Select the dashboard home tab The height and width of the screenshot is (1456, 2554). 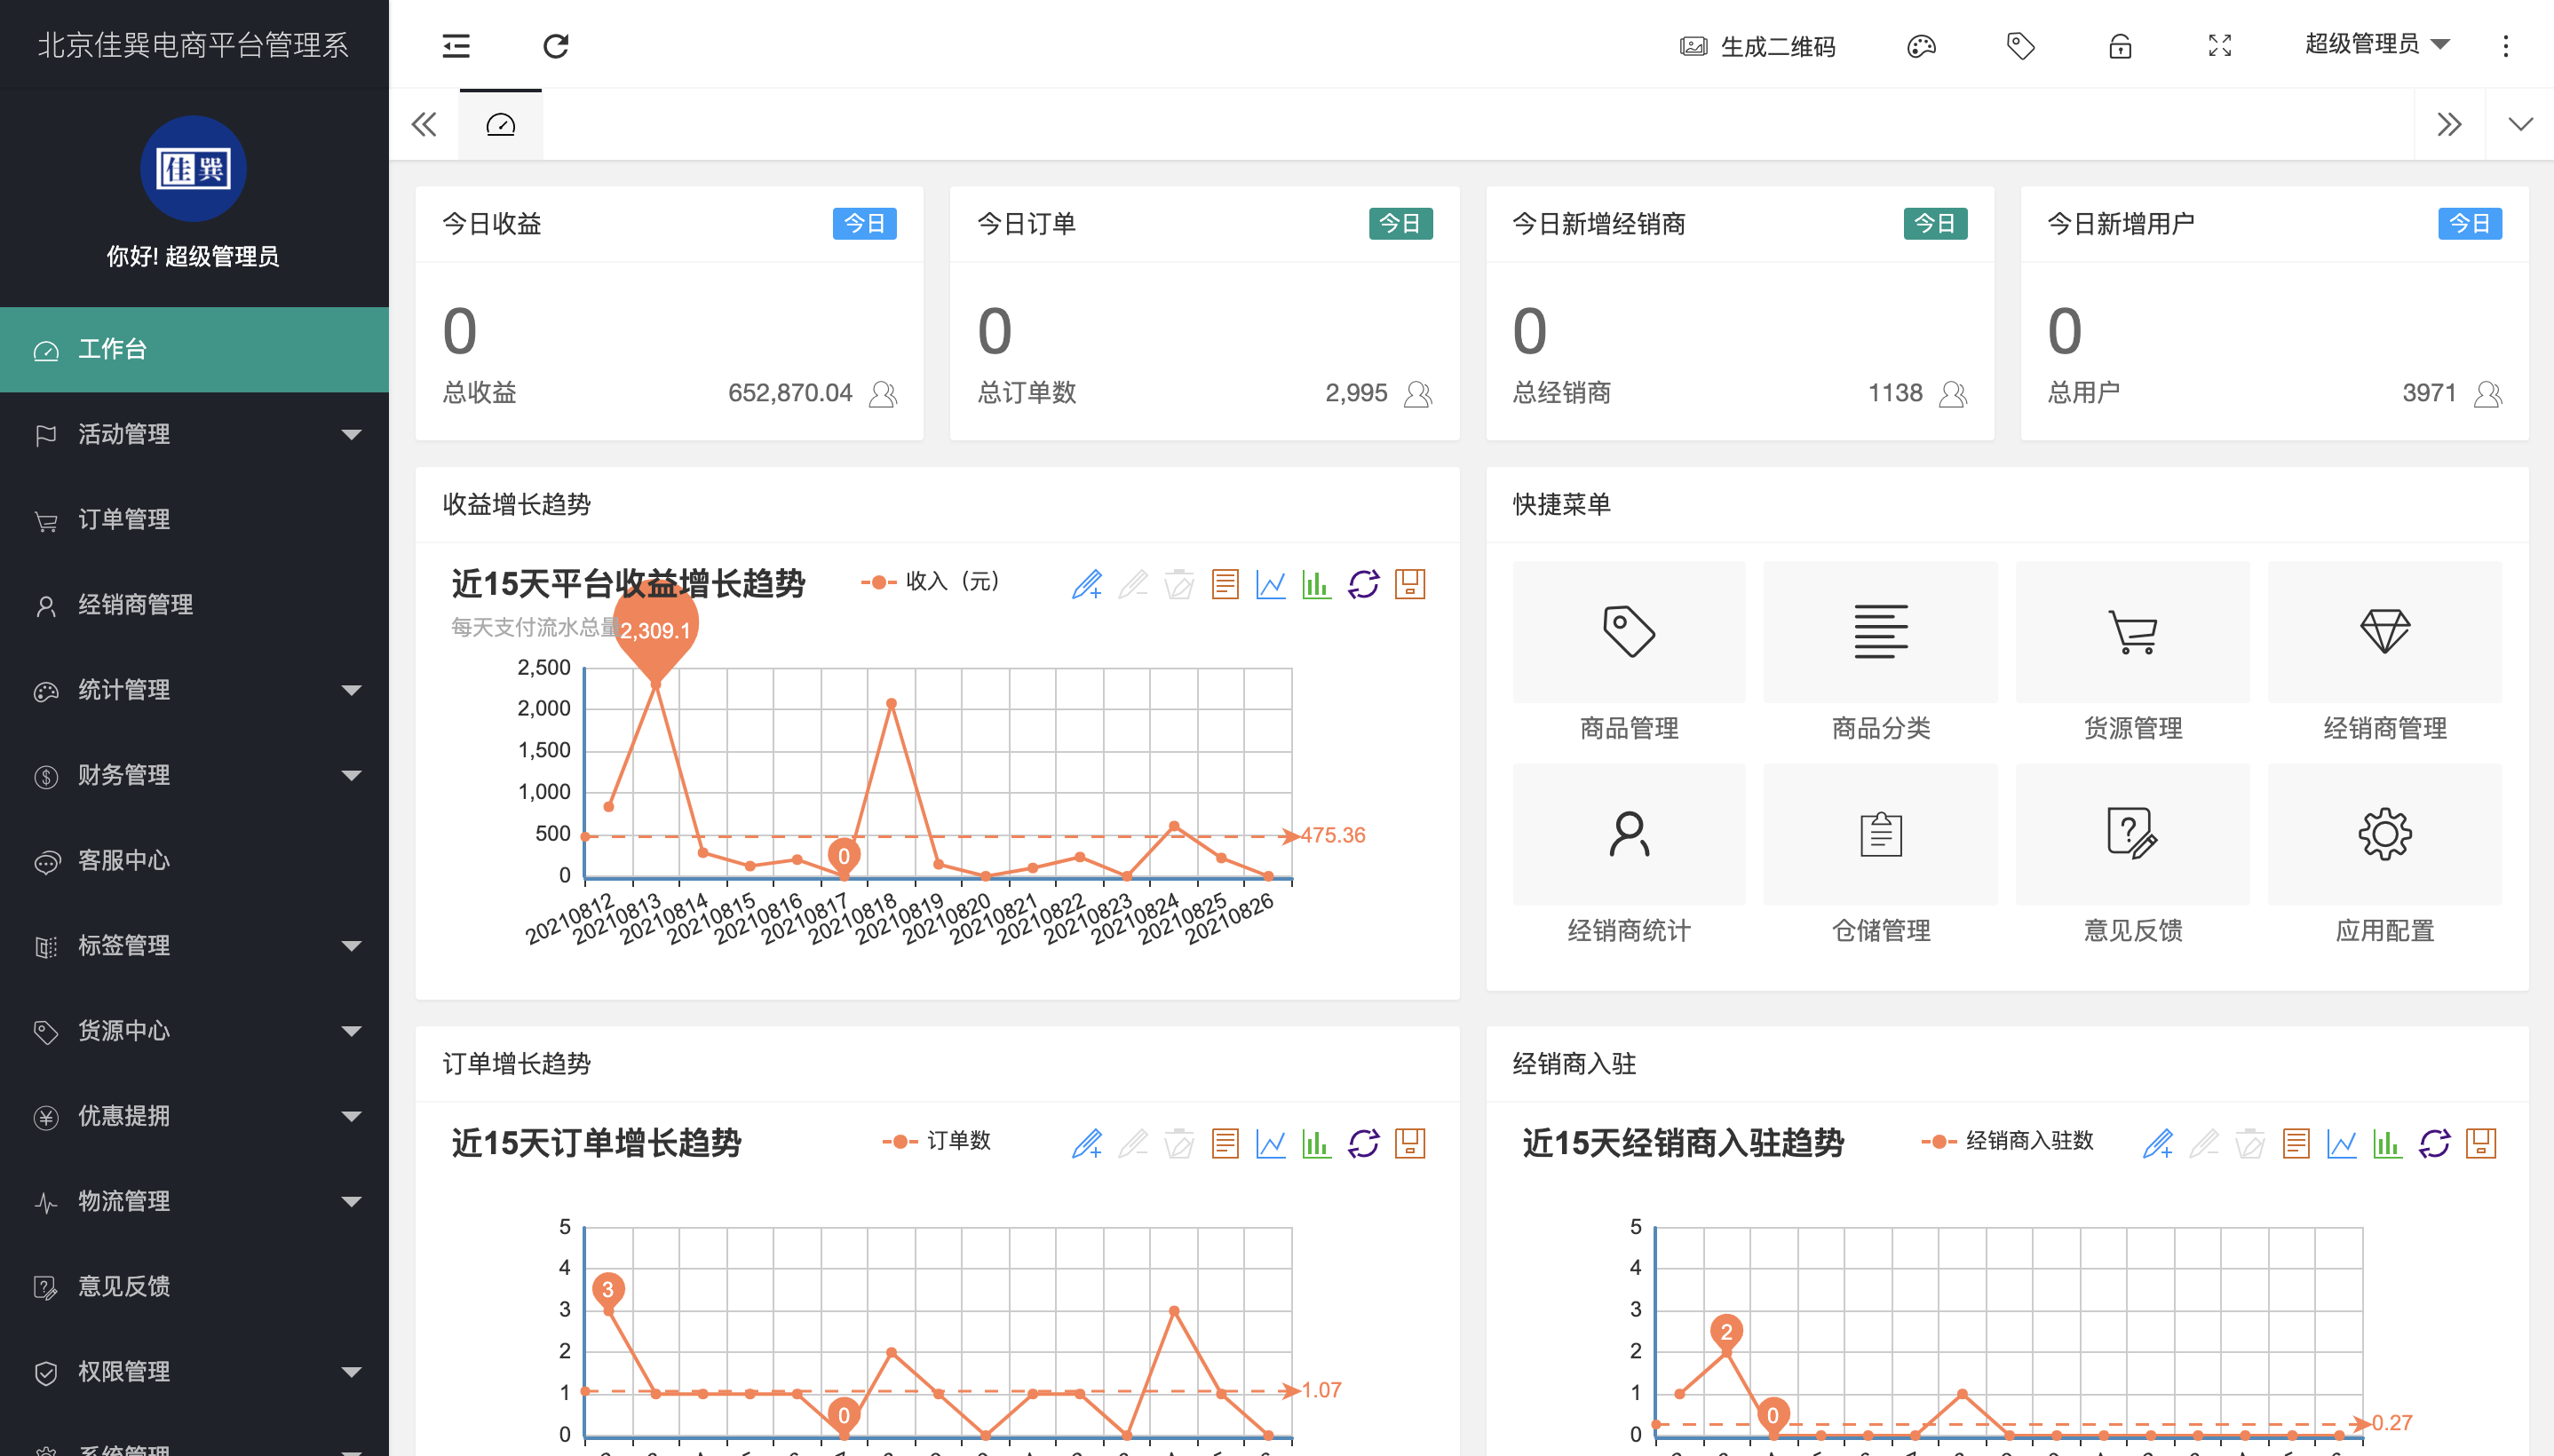click(x=500, y=125)
